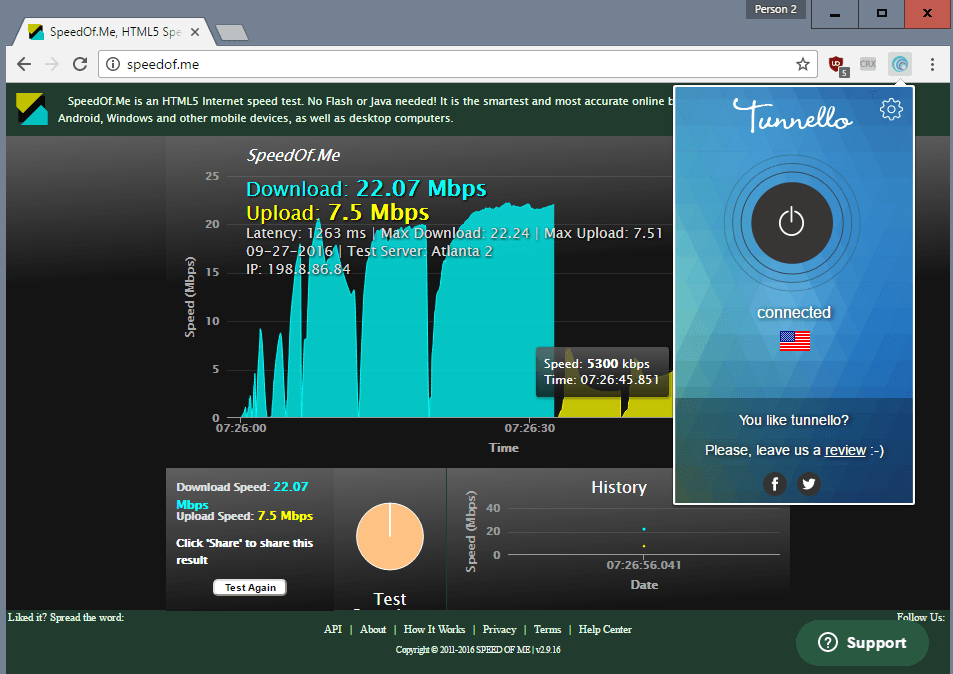This screenshot has width=953, height=674.
Task: Open Tunnello settings gear
Action: 891,109
